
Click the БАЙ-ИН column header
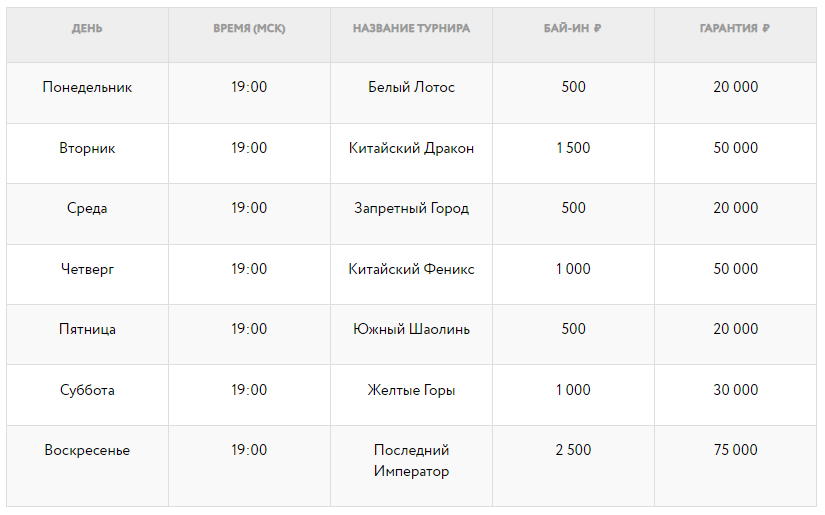click(x=573, y=28)
